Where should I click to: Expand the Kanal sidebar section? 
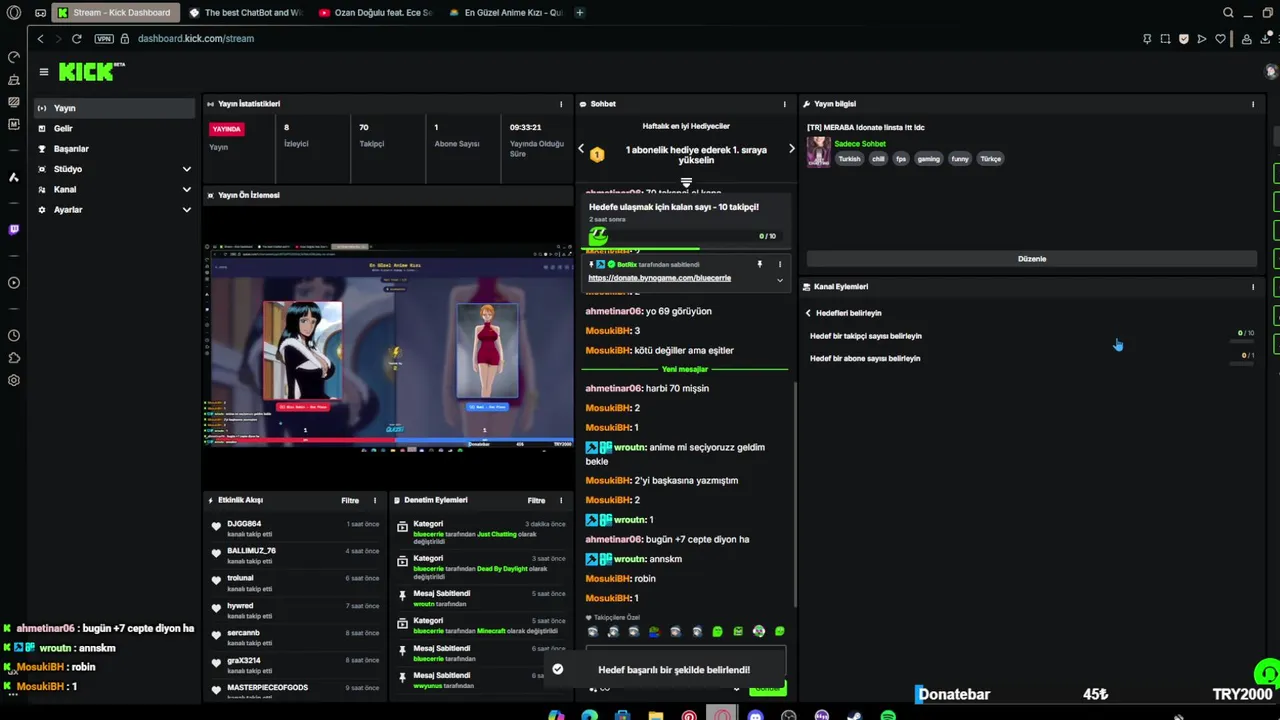(x=115, y=189)
